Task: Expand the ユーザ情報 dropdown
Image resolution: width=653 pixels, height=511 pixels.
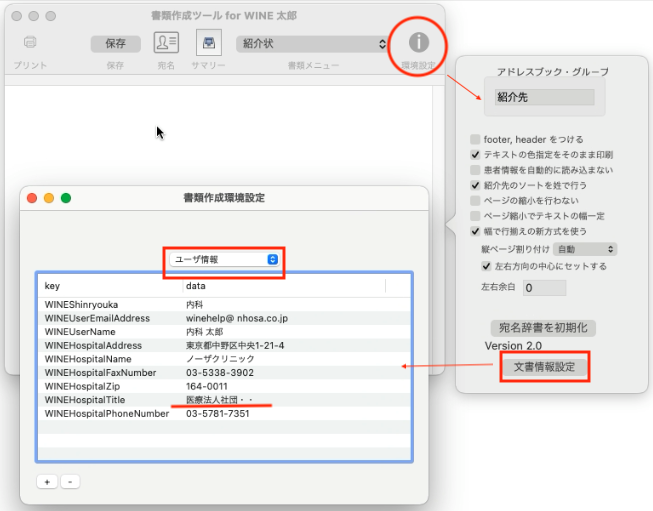Action: click(225, 259)
